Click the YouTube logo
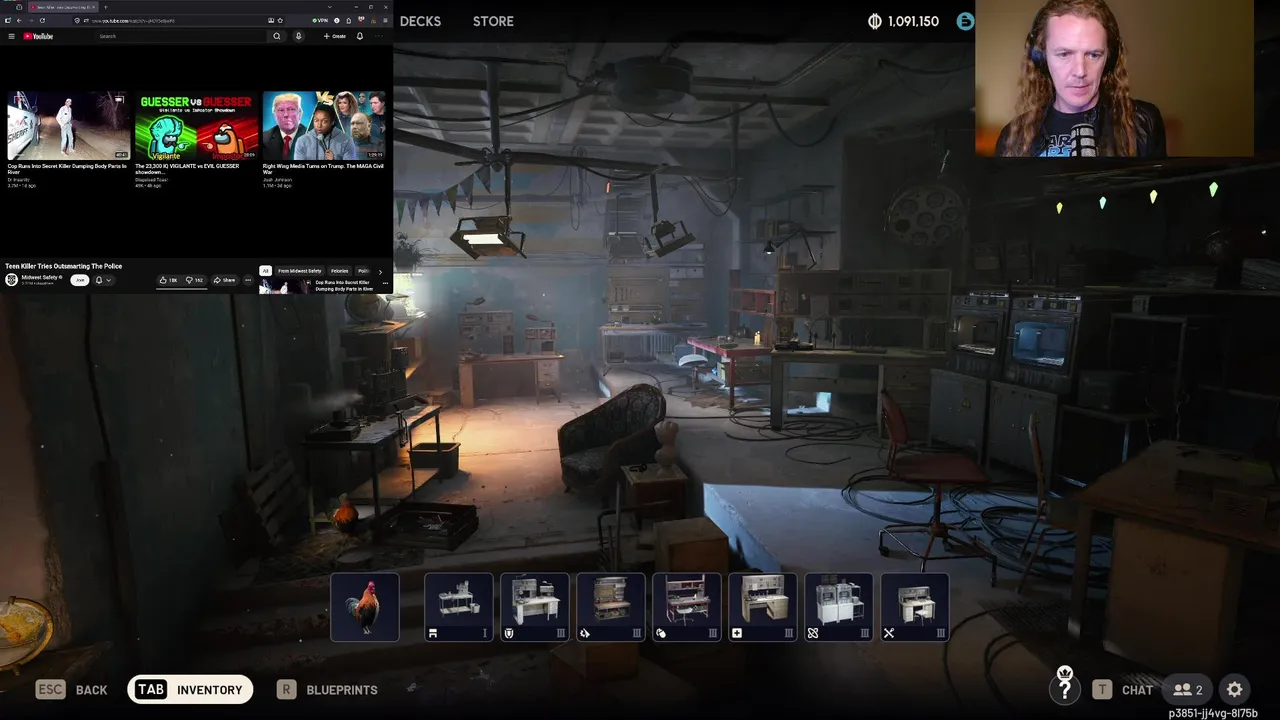The height and width of the screenshot is (720, 1280). [x=38, y=36]
